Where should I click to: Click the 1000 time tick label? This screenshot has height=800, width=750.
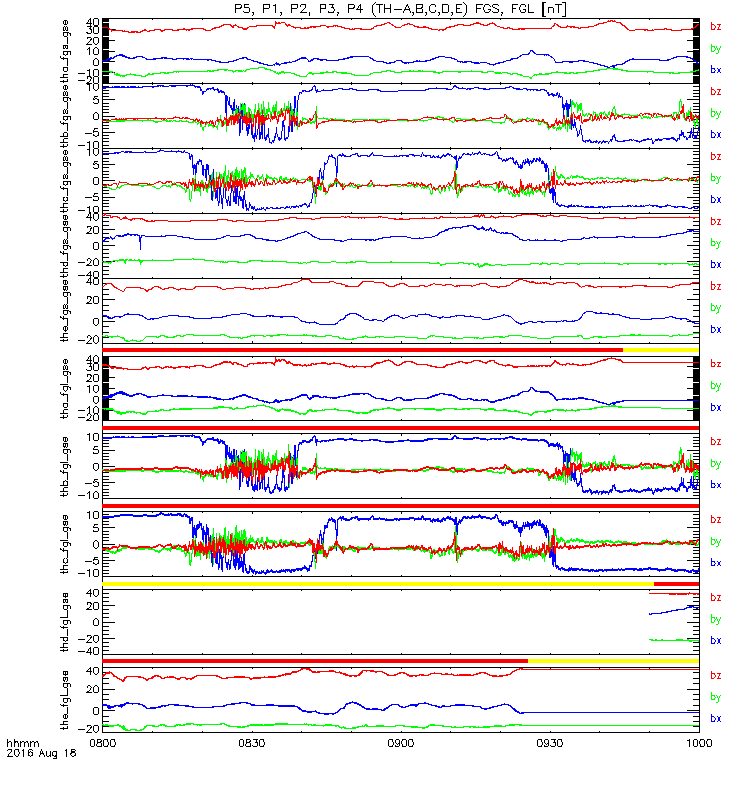[x=699, y=743]
